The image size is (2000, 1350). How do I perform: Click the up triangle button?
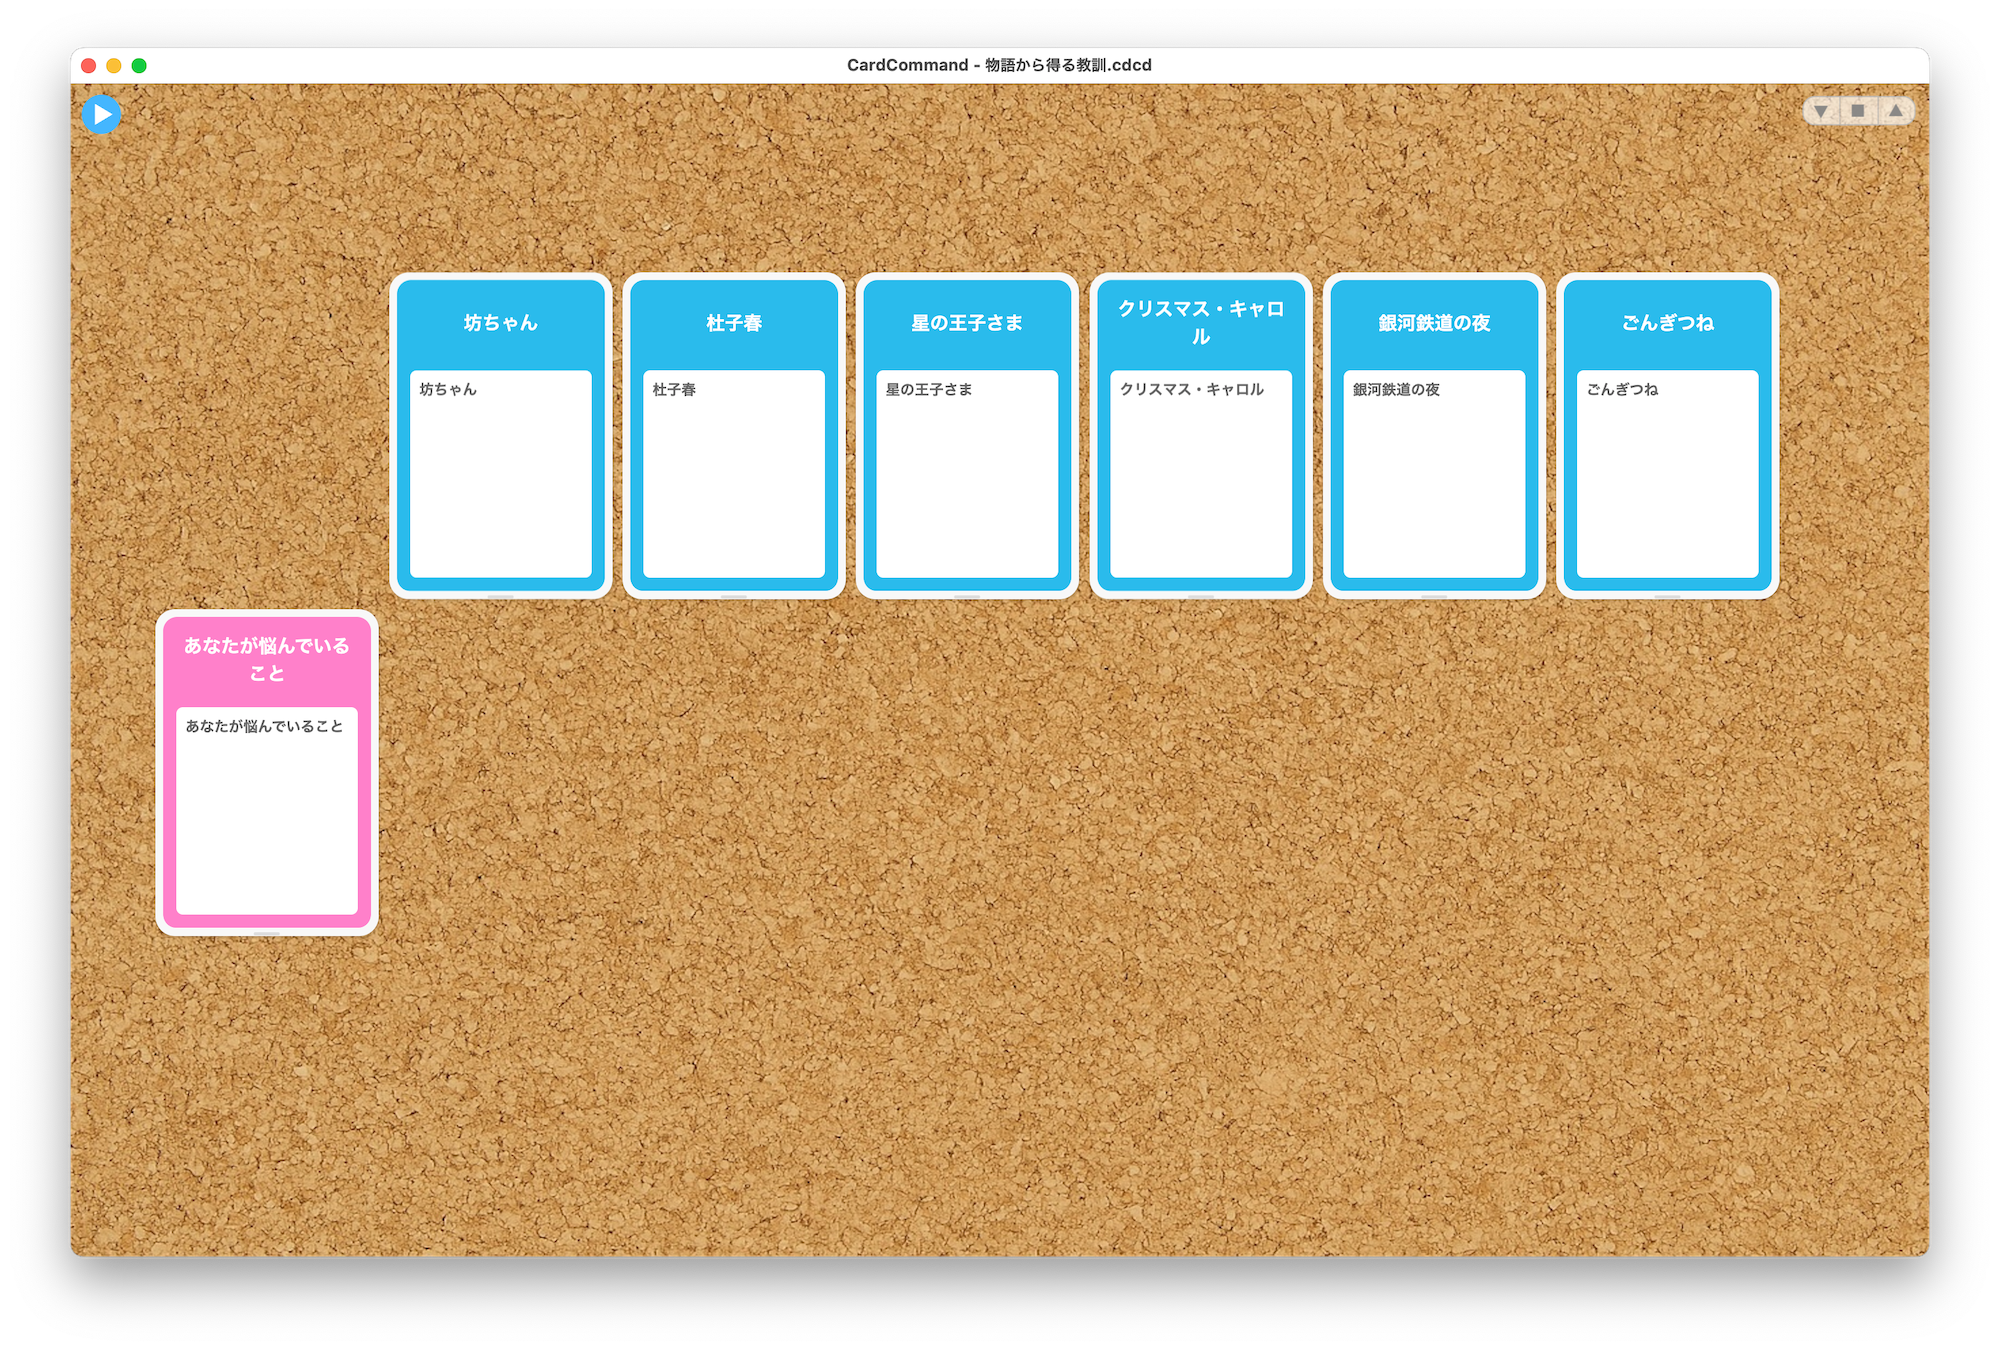1895,111
